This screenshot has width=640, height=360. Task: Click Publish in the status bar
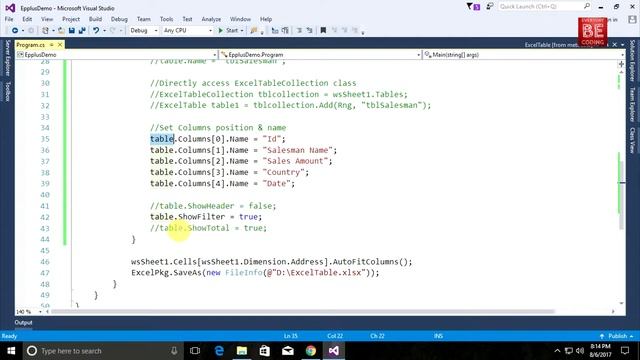(x=617, y=336)
